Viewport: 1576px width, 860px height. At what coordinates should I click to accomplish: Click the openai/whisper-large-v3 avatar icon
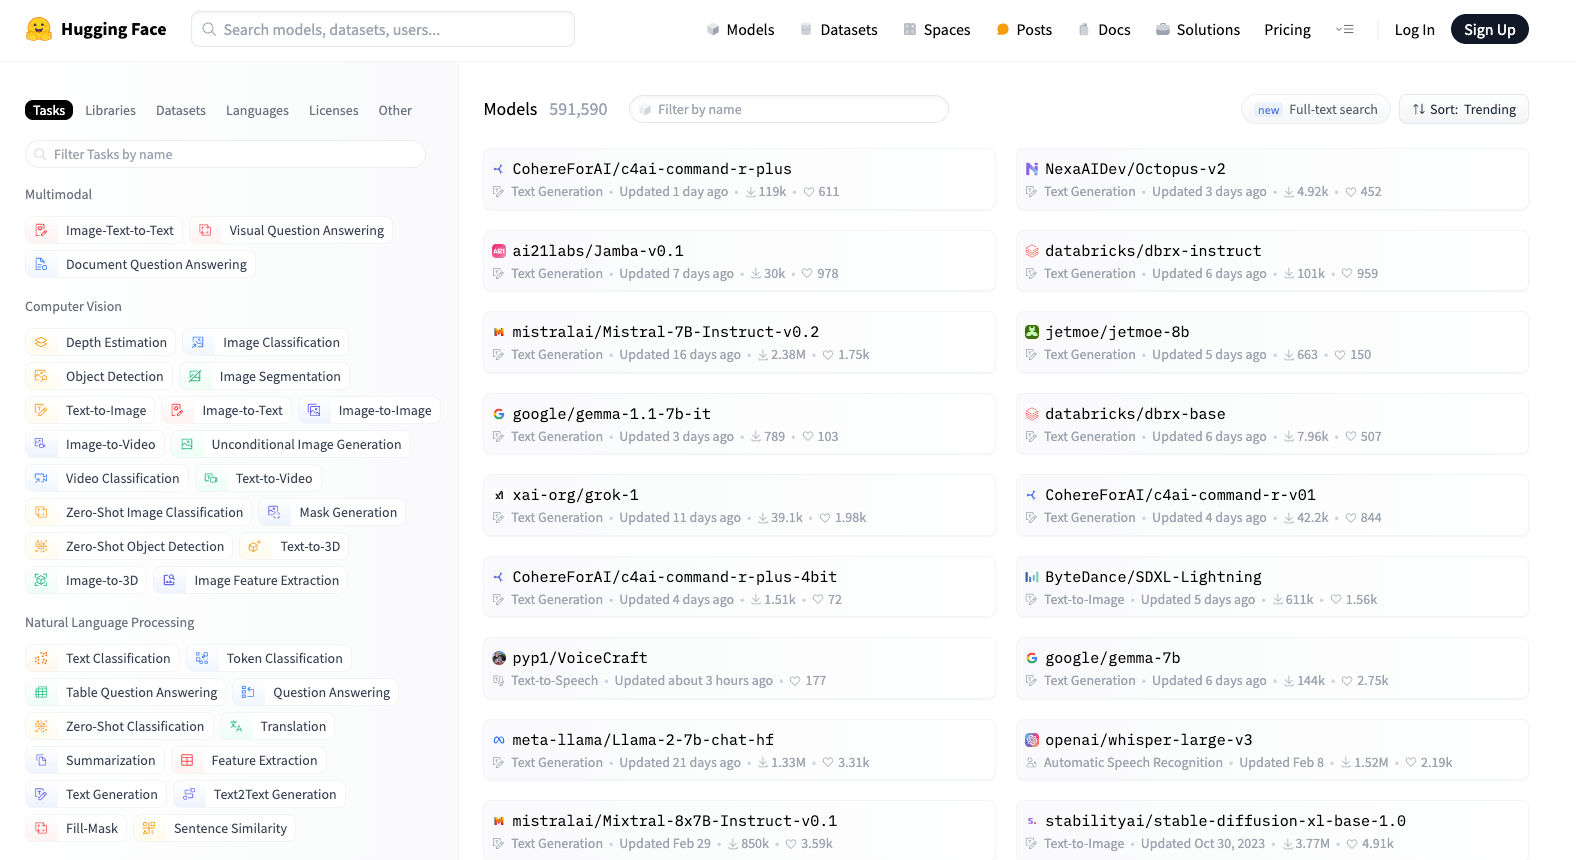coord(1031,740)
